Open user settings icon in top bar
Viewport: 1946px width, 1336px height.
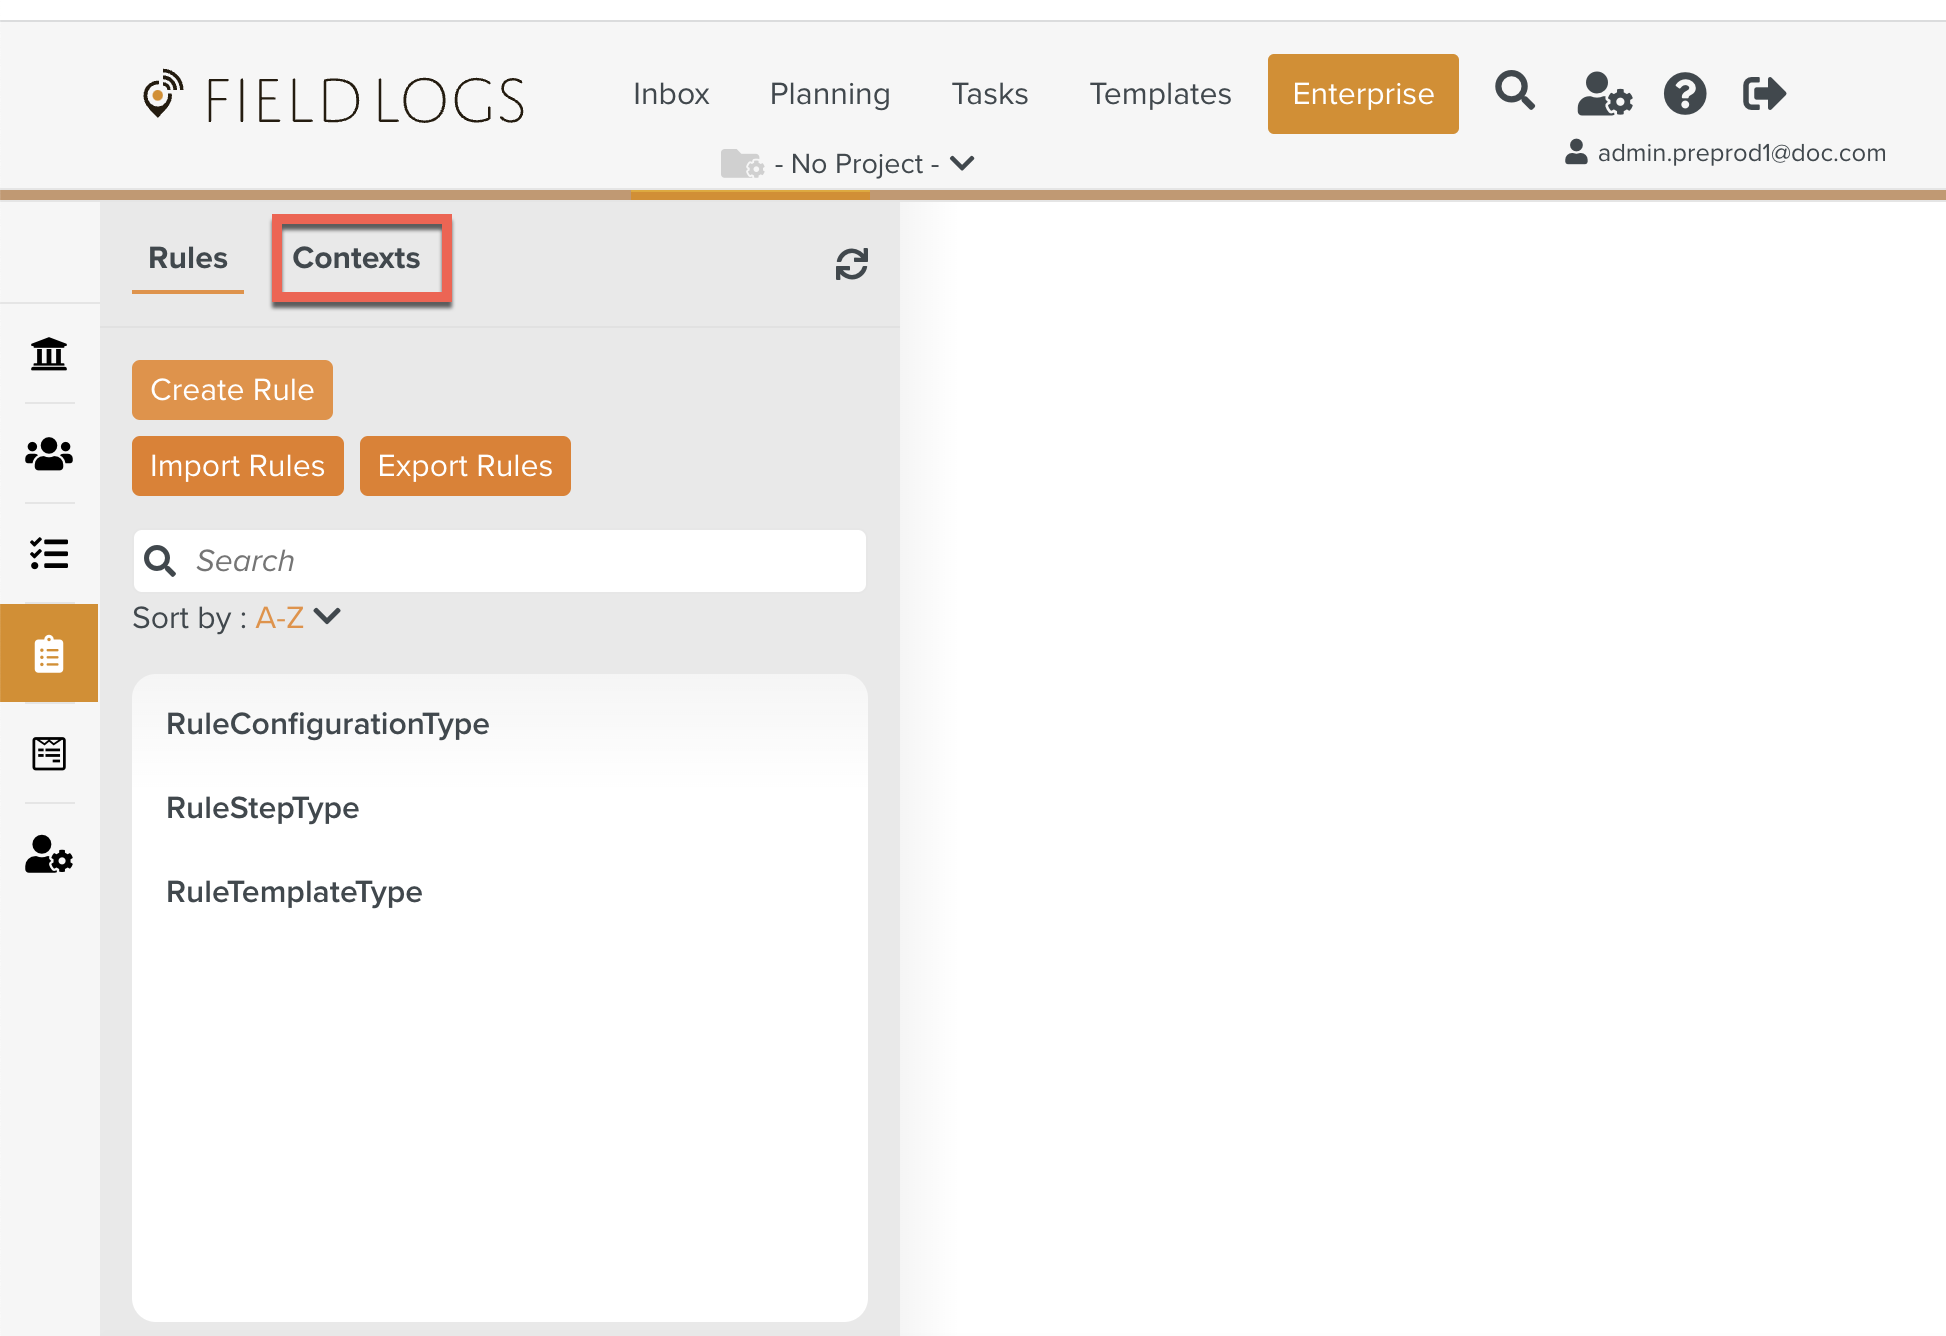1603,94
